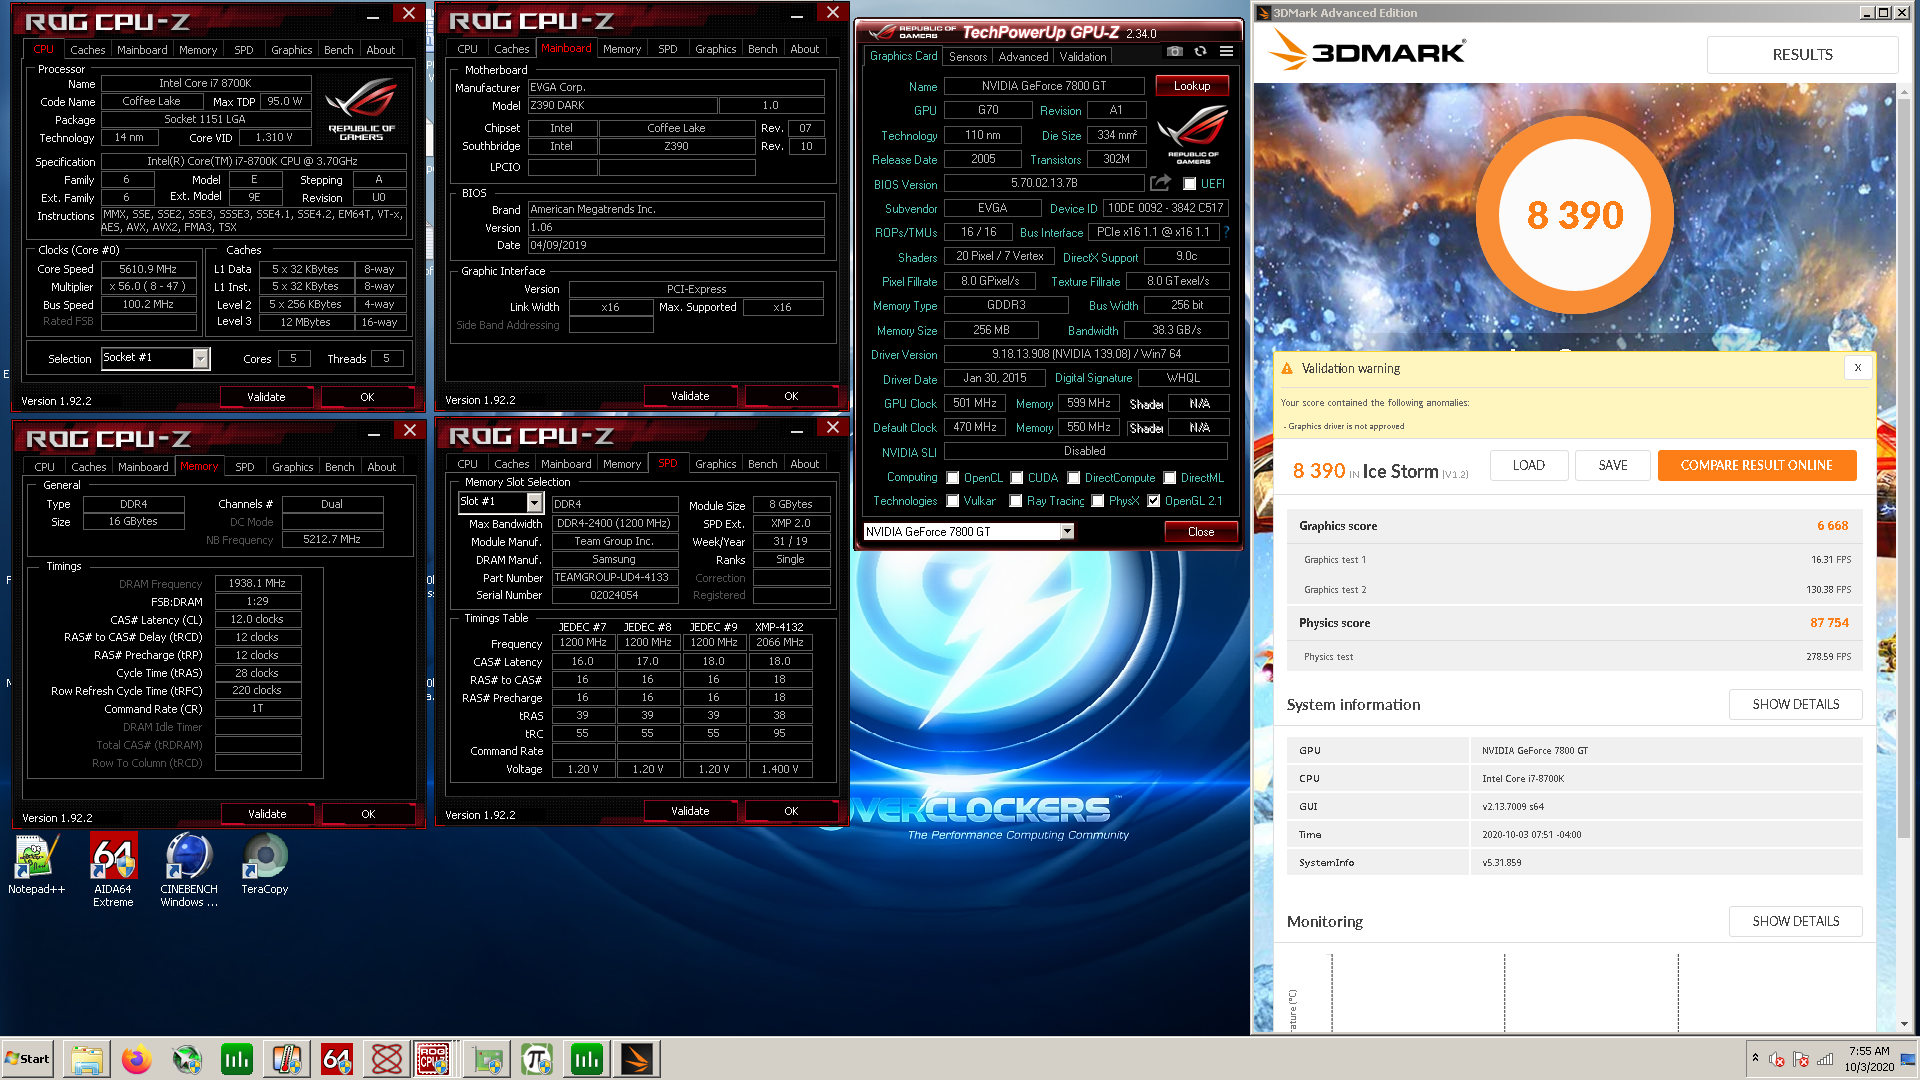
Task: Open the AIDA64 Extreme desktop icon
Action: (x=113, y=870)
